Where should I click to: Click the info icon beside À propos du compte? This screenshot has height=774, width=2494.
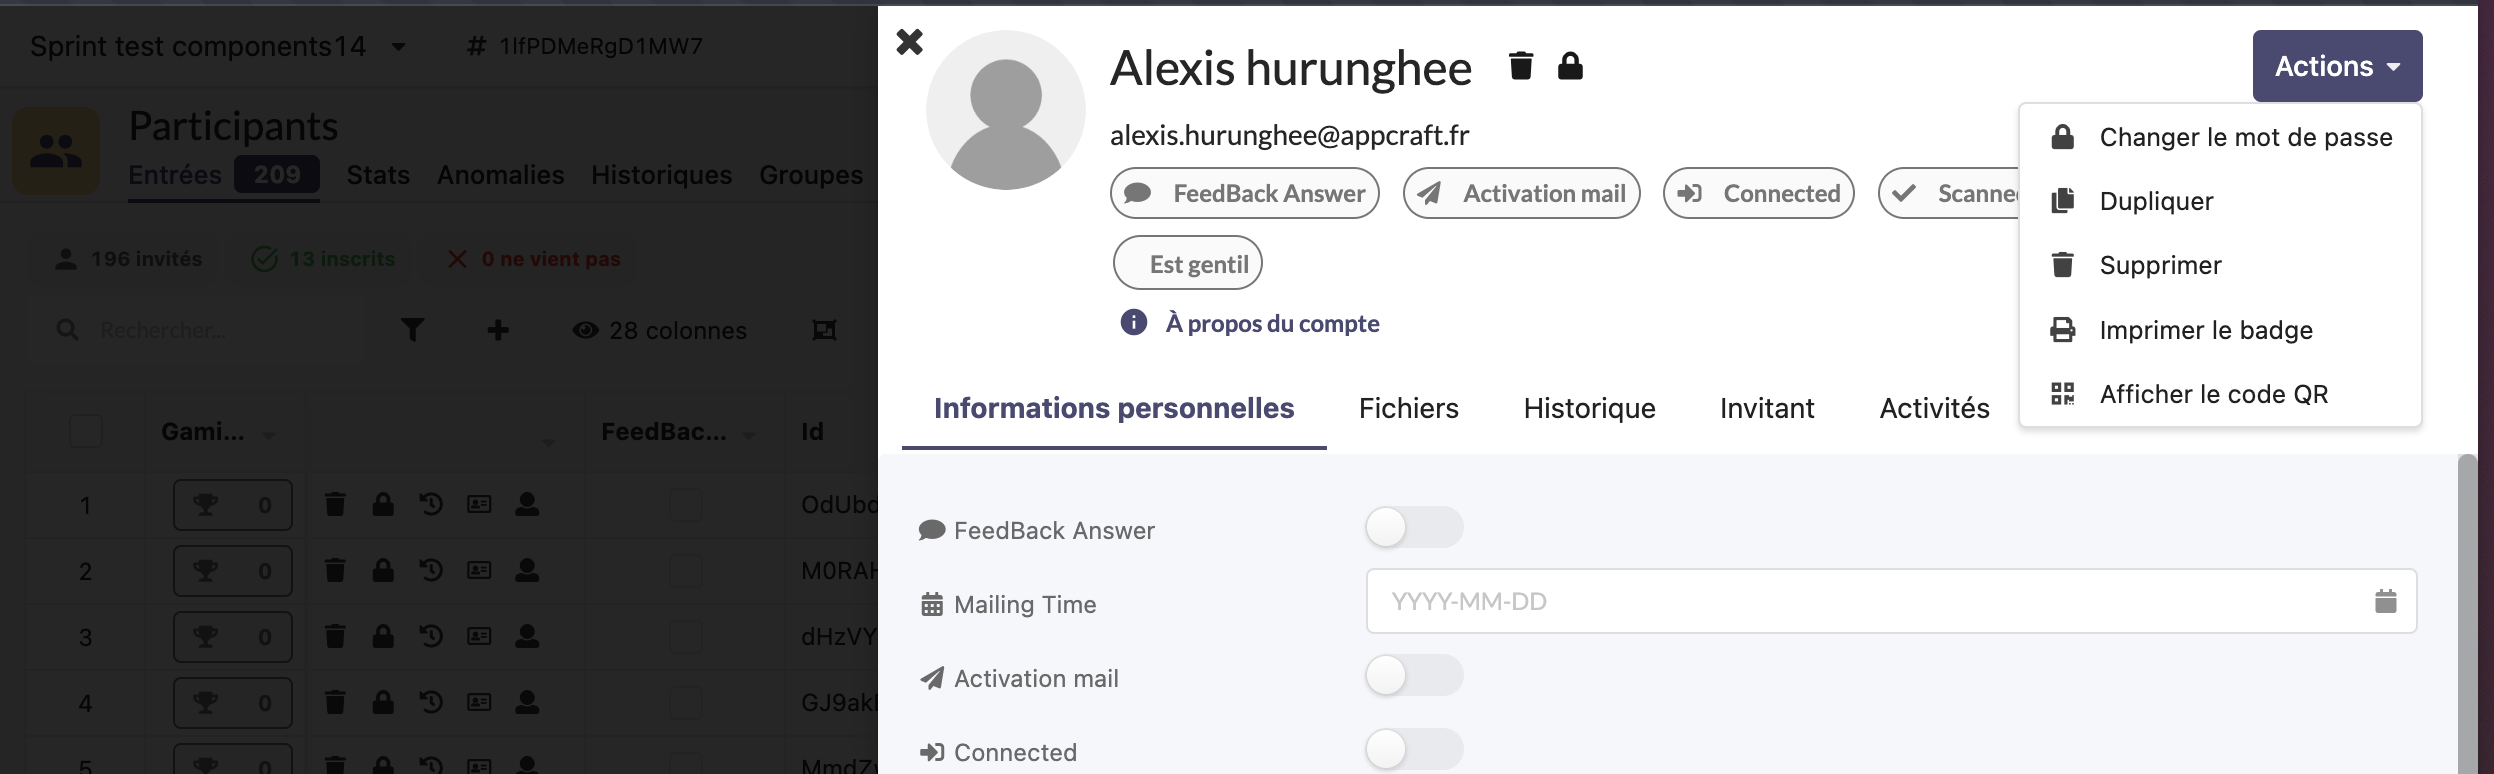1133,322
